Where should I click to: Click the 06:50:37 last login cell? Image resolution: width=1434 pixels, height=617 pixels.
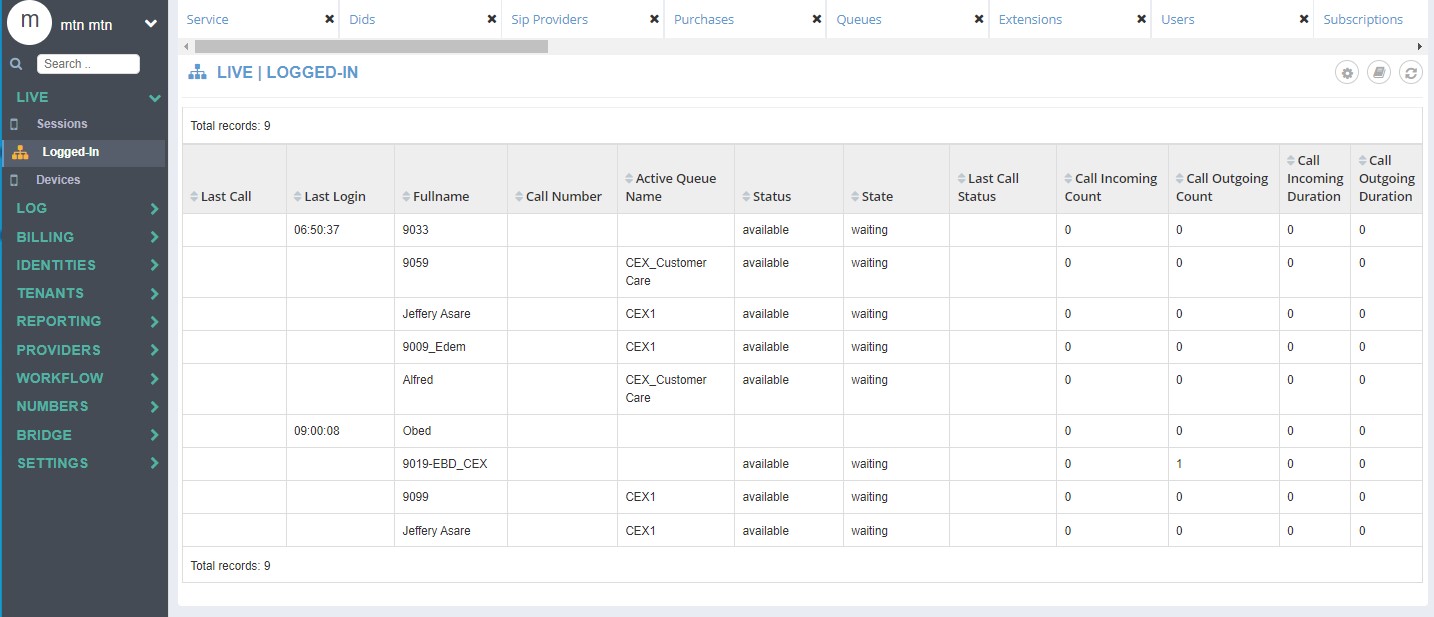(x=340, y=230)
